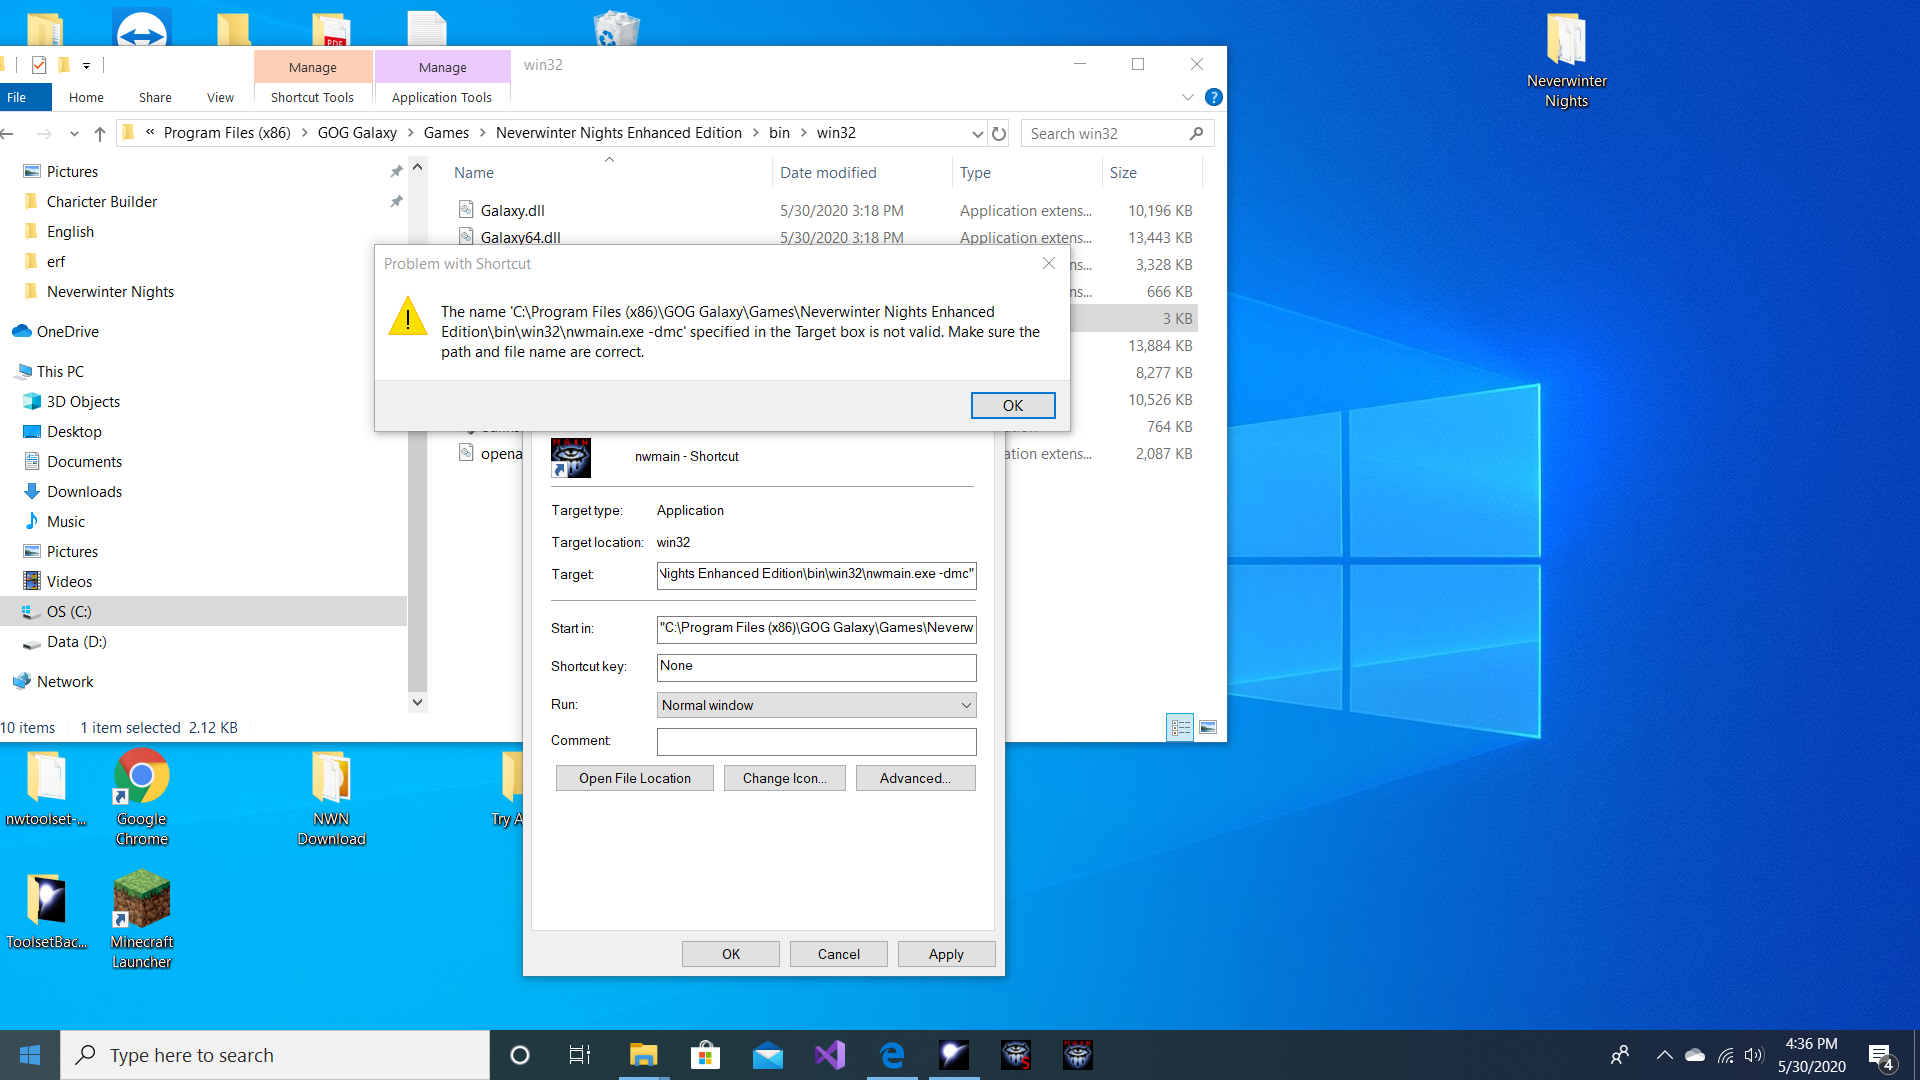Open the View ribbon tab
The width and height of the screenshot is (1920, 1080).
(x=220, y=97)
